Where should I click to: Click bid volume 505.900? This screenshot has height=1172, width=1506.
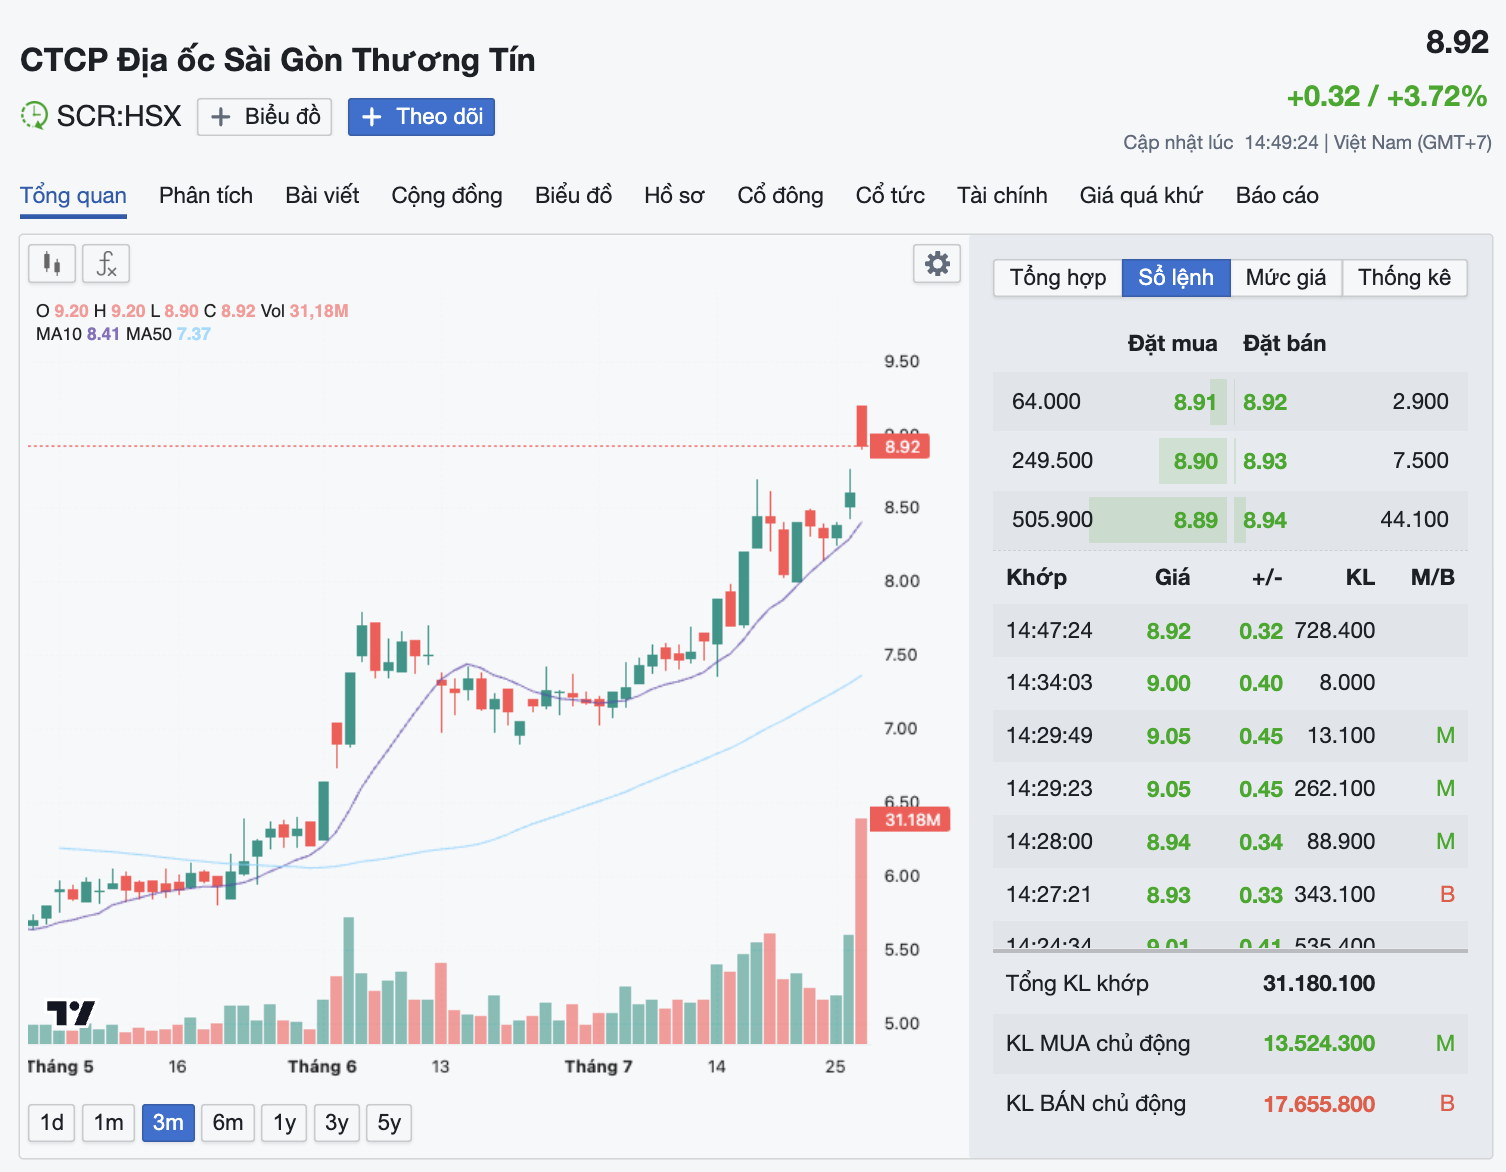tap(1052, 520)
